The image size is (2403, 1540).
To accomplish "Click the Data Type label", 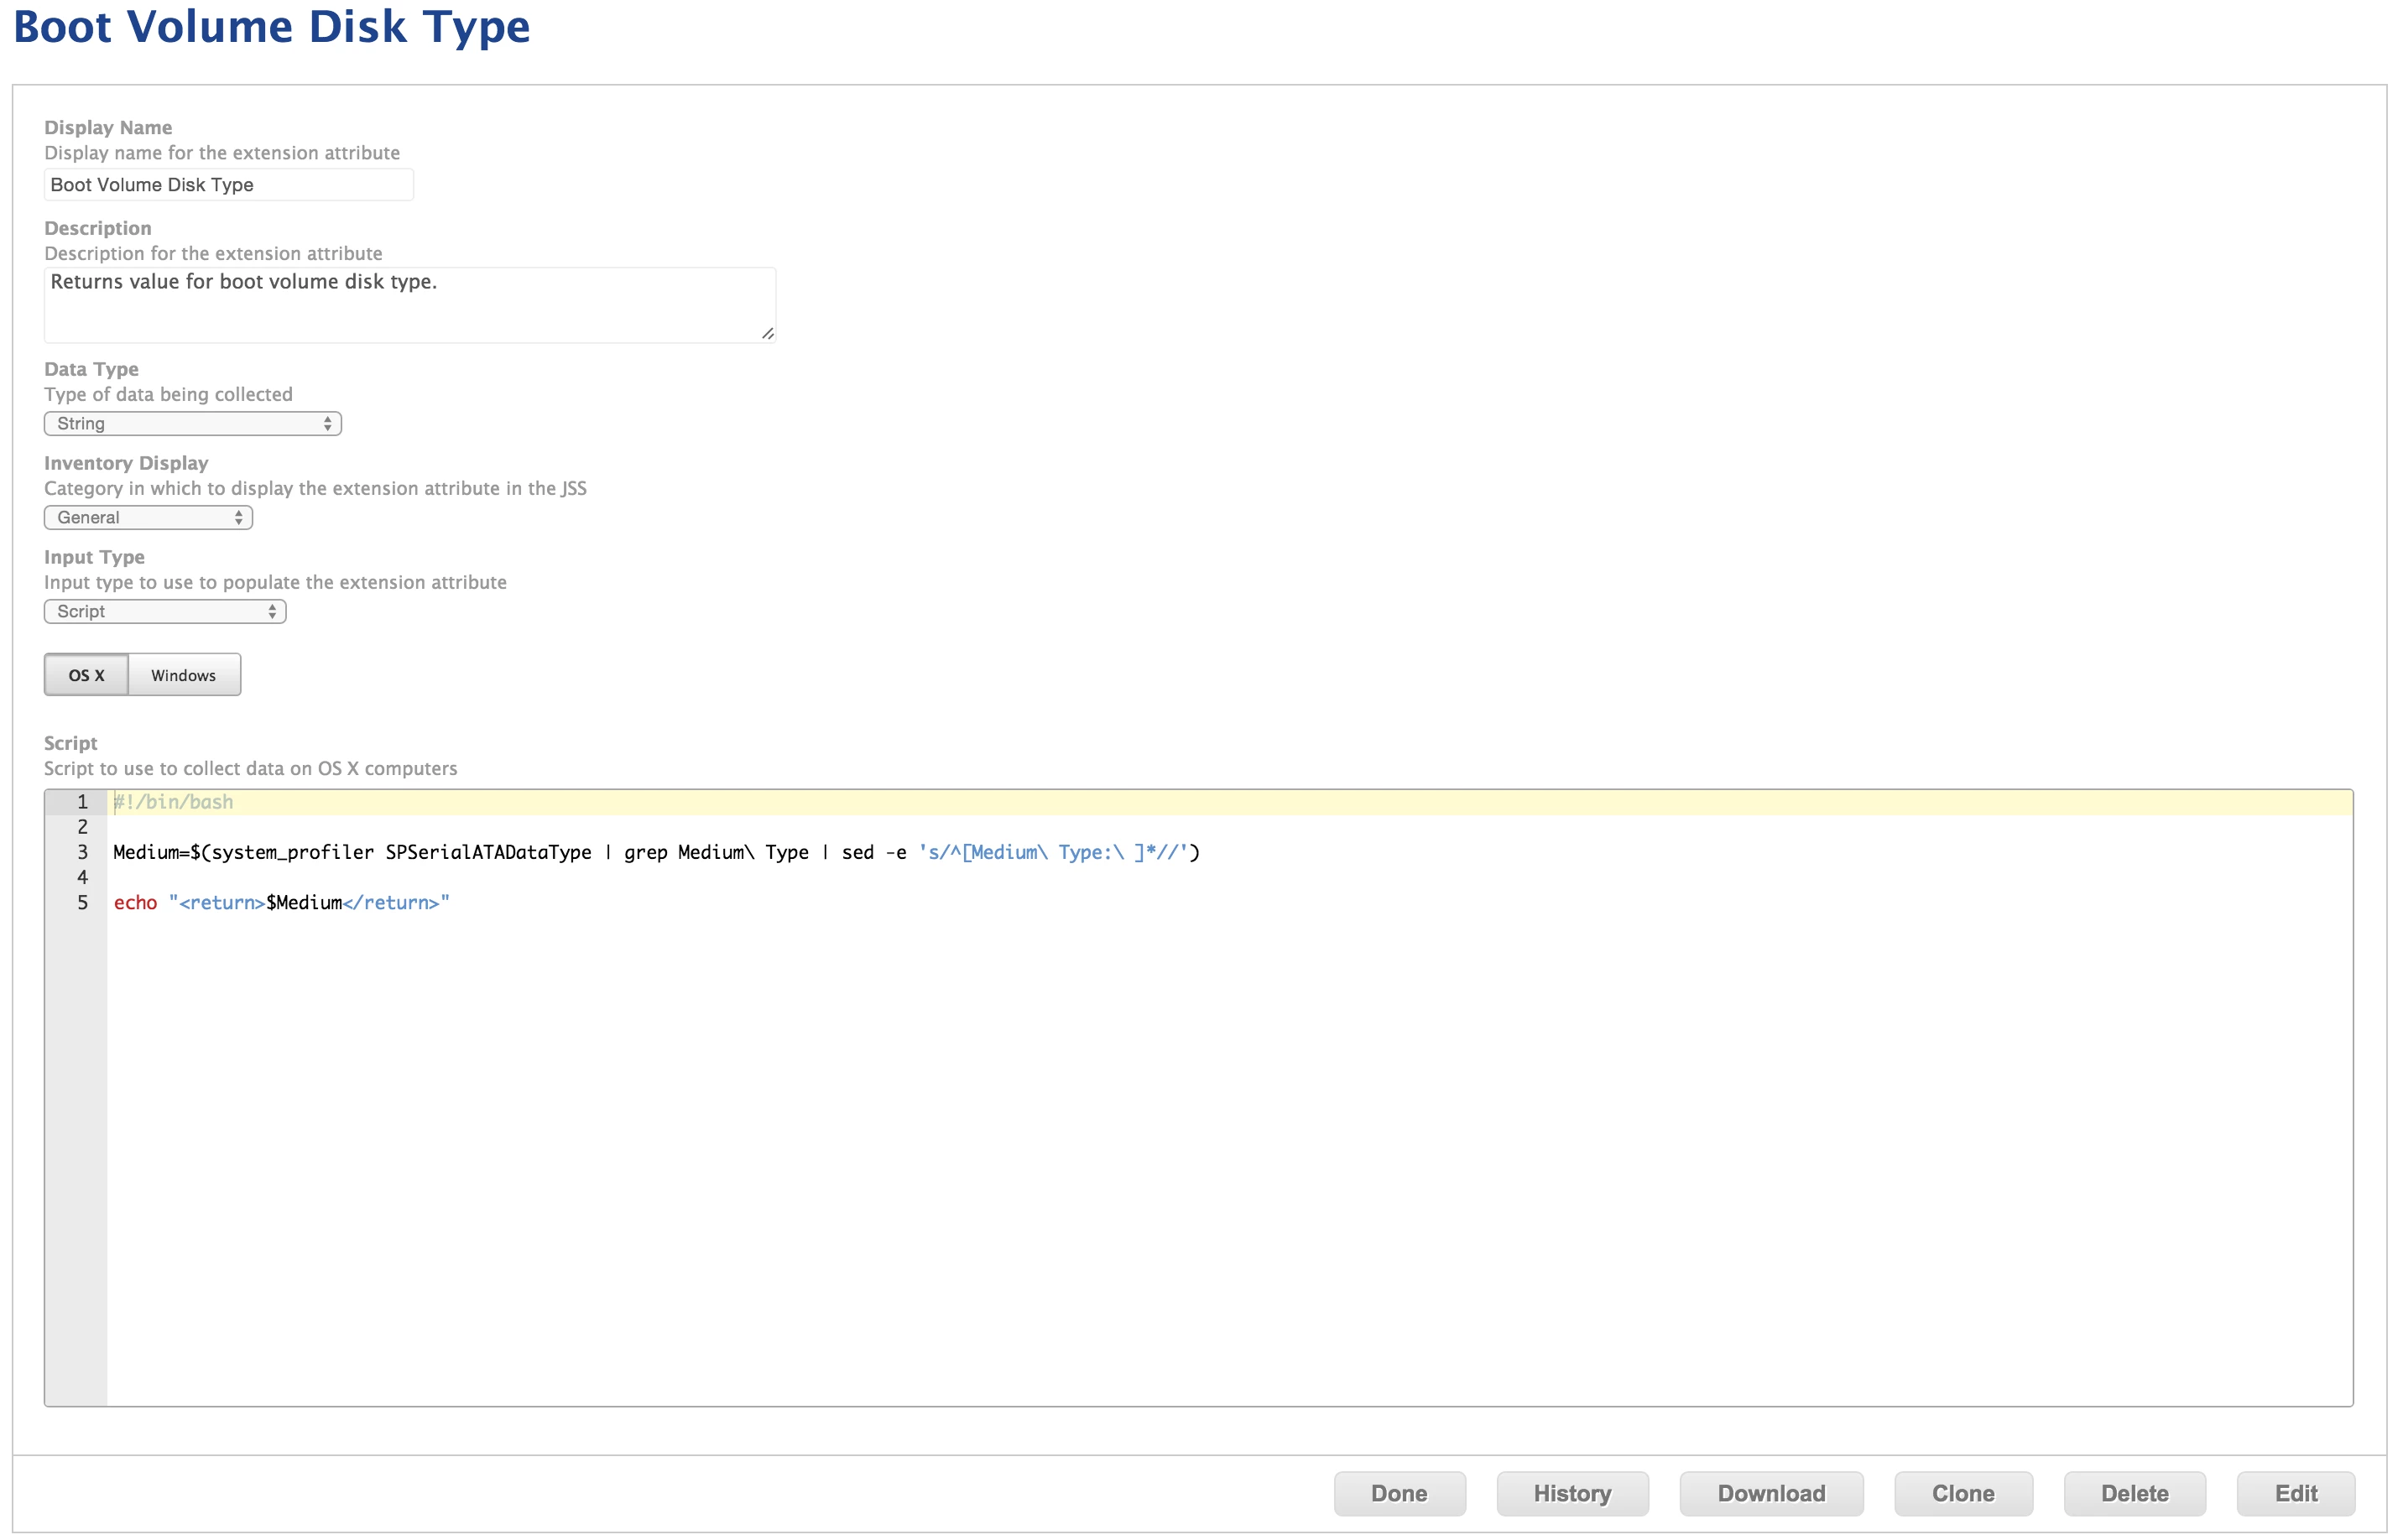I will coord(91,369).
